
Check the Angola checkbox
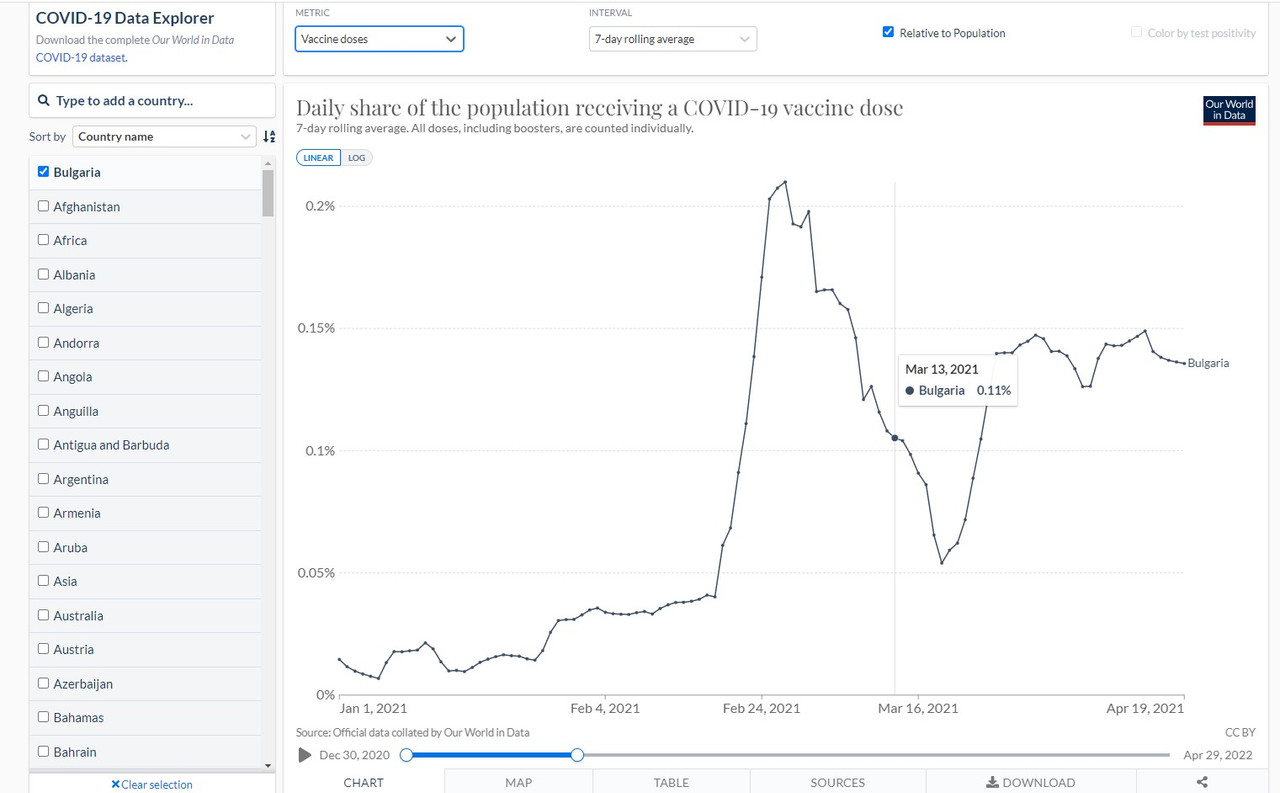[43, 376]
